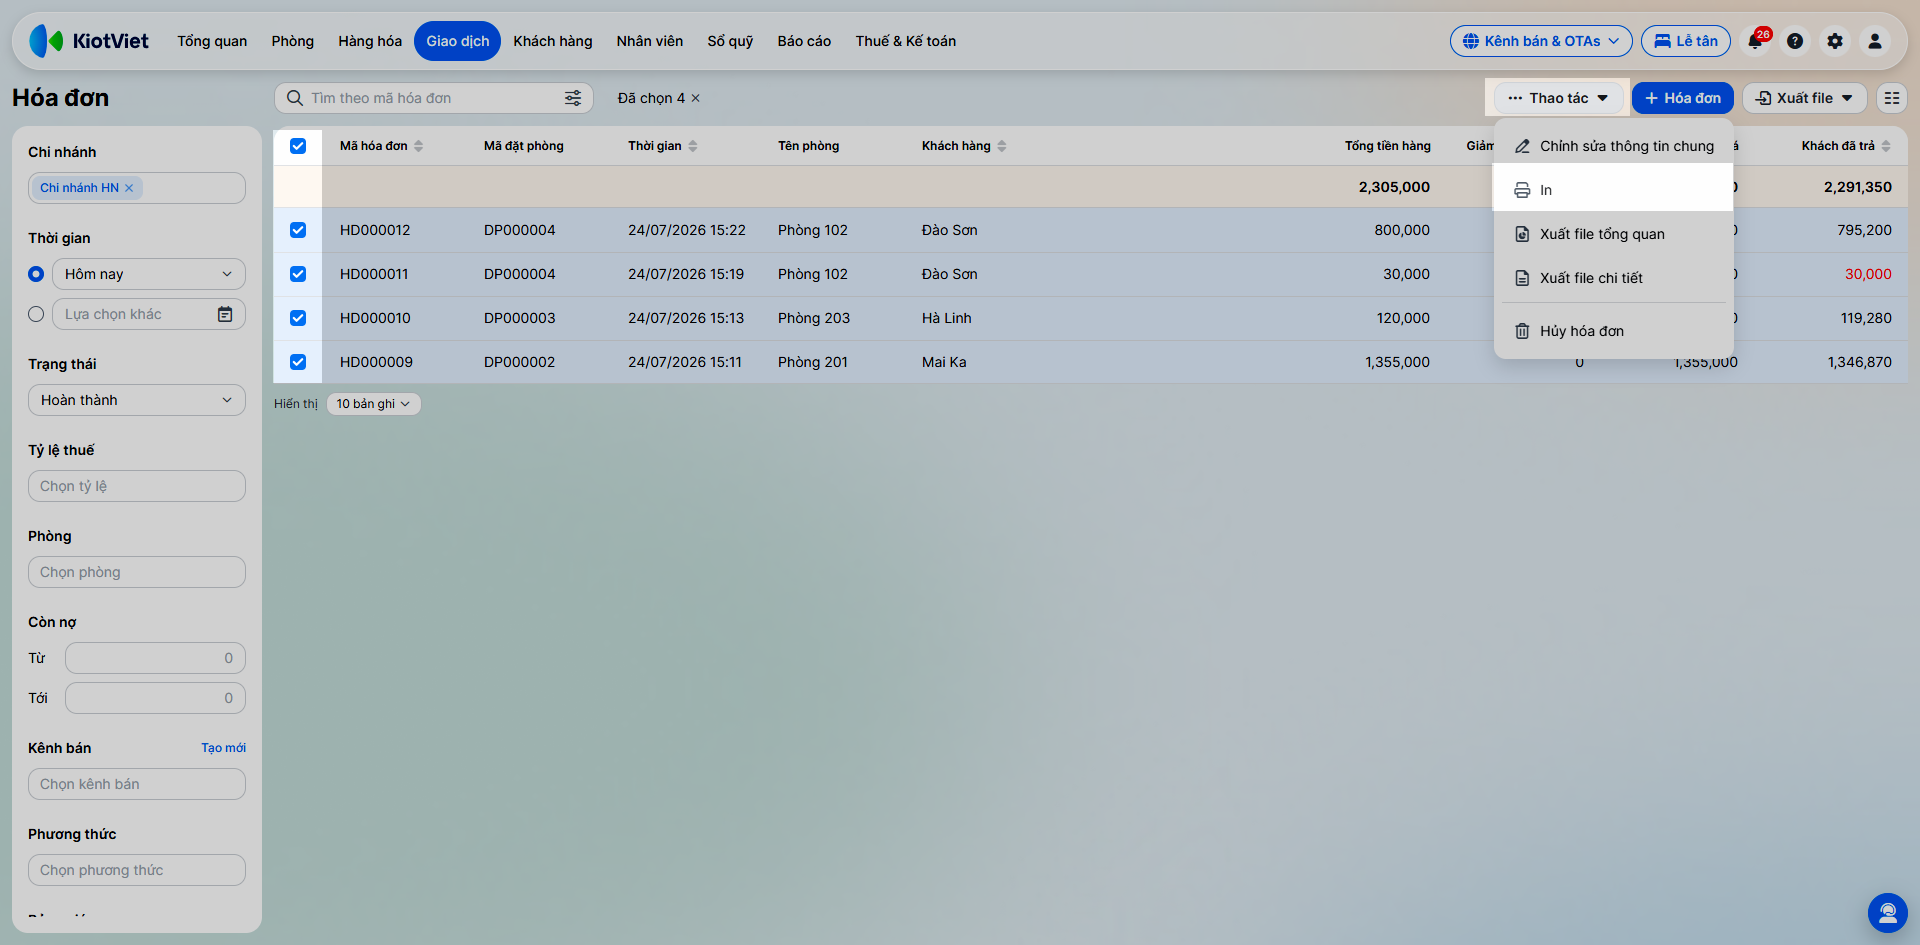Click the 'Còn nợ' 'Từ' amount field

[155, 658]
